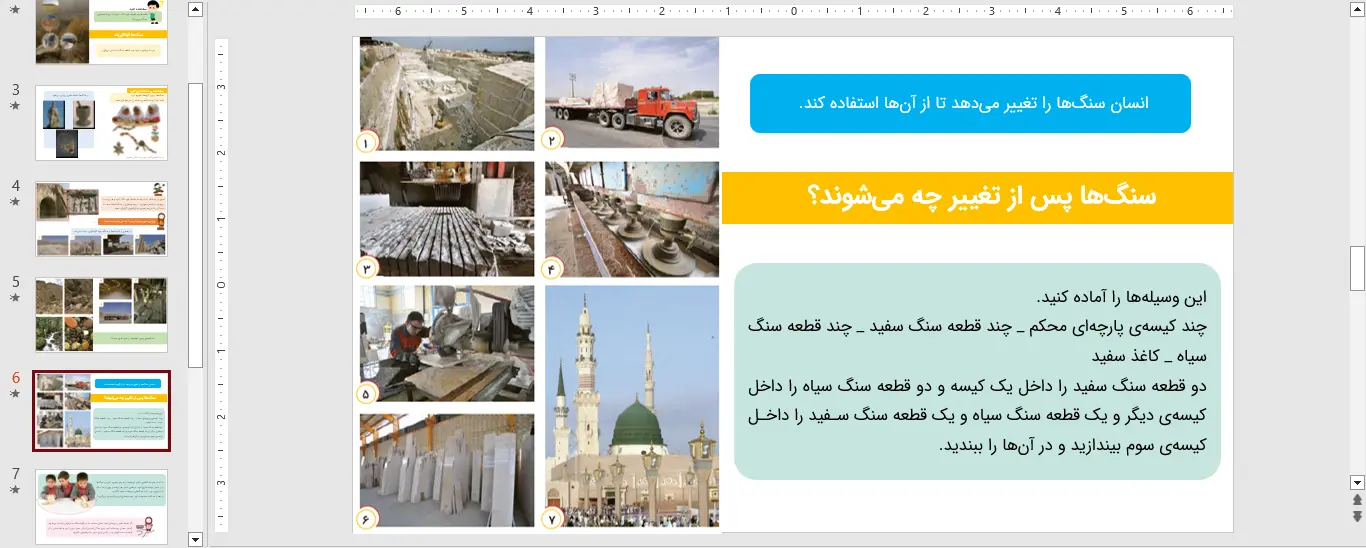
Task: Select slide 7 thumbnail with two children
Action: click(101, 507)
